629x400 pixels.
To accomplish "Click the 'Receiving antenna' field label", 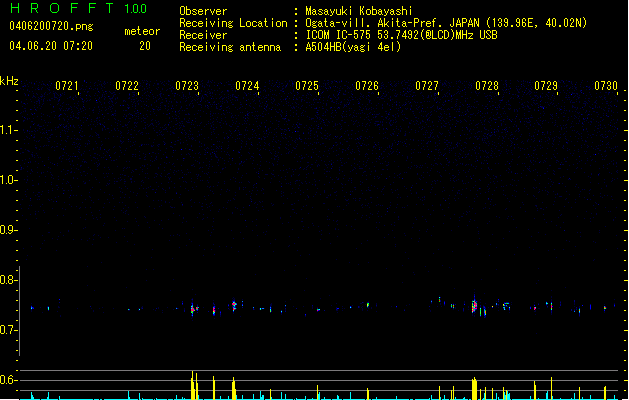I will pyautogui.click(x=230, y=47).
